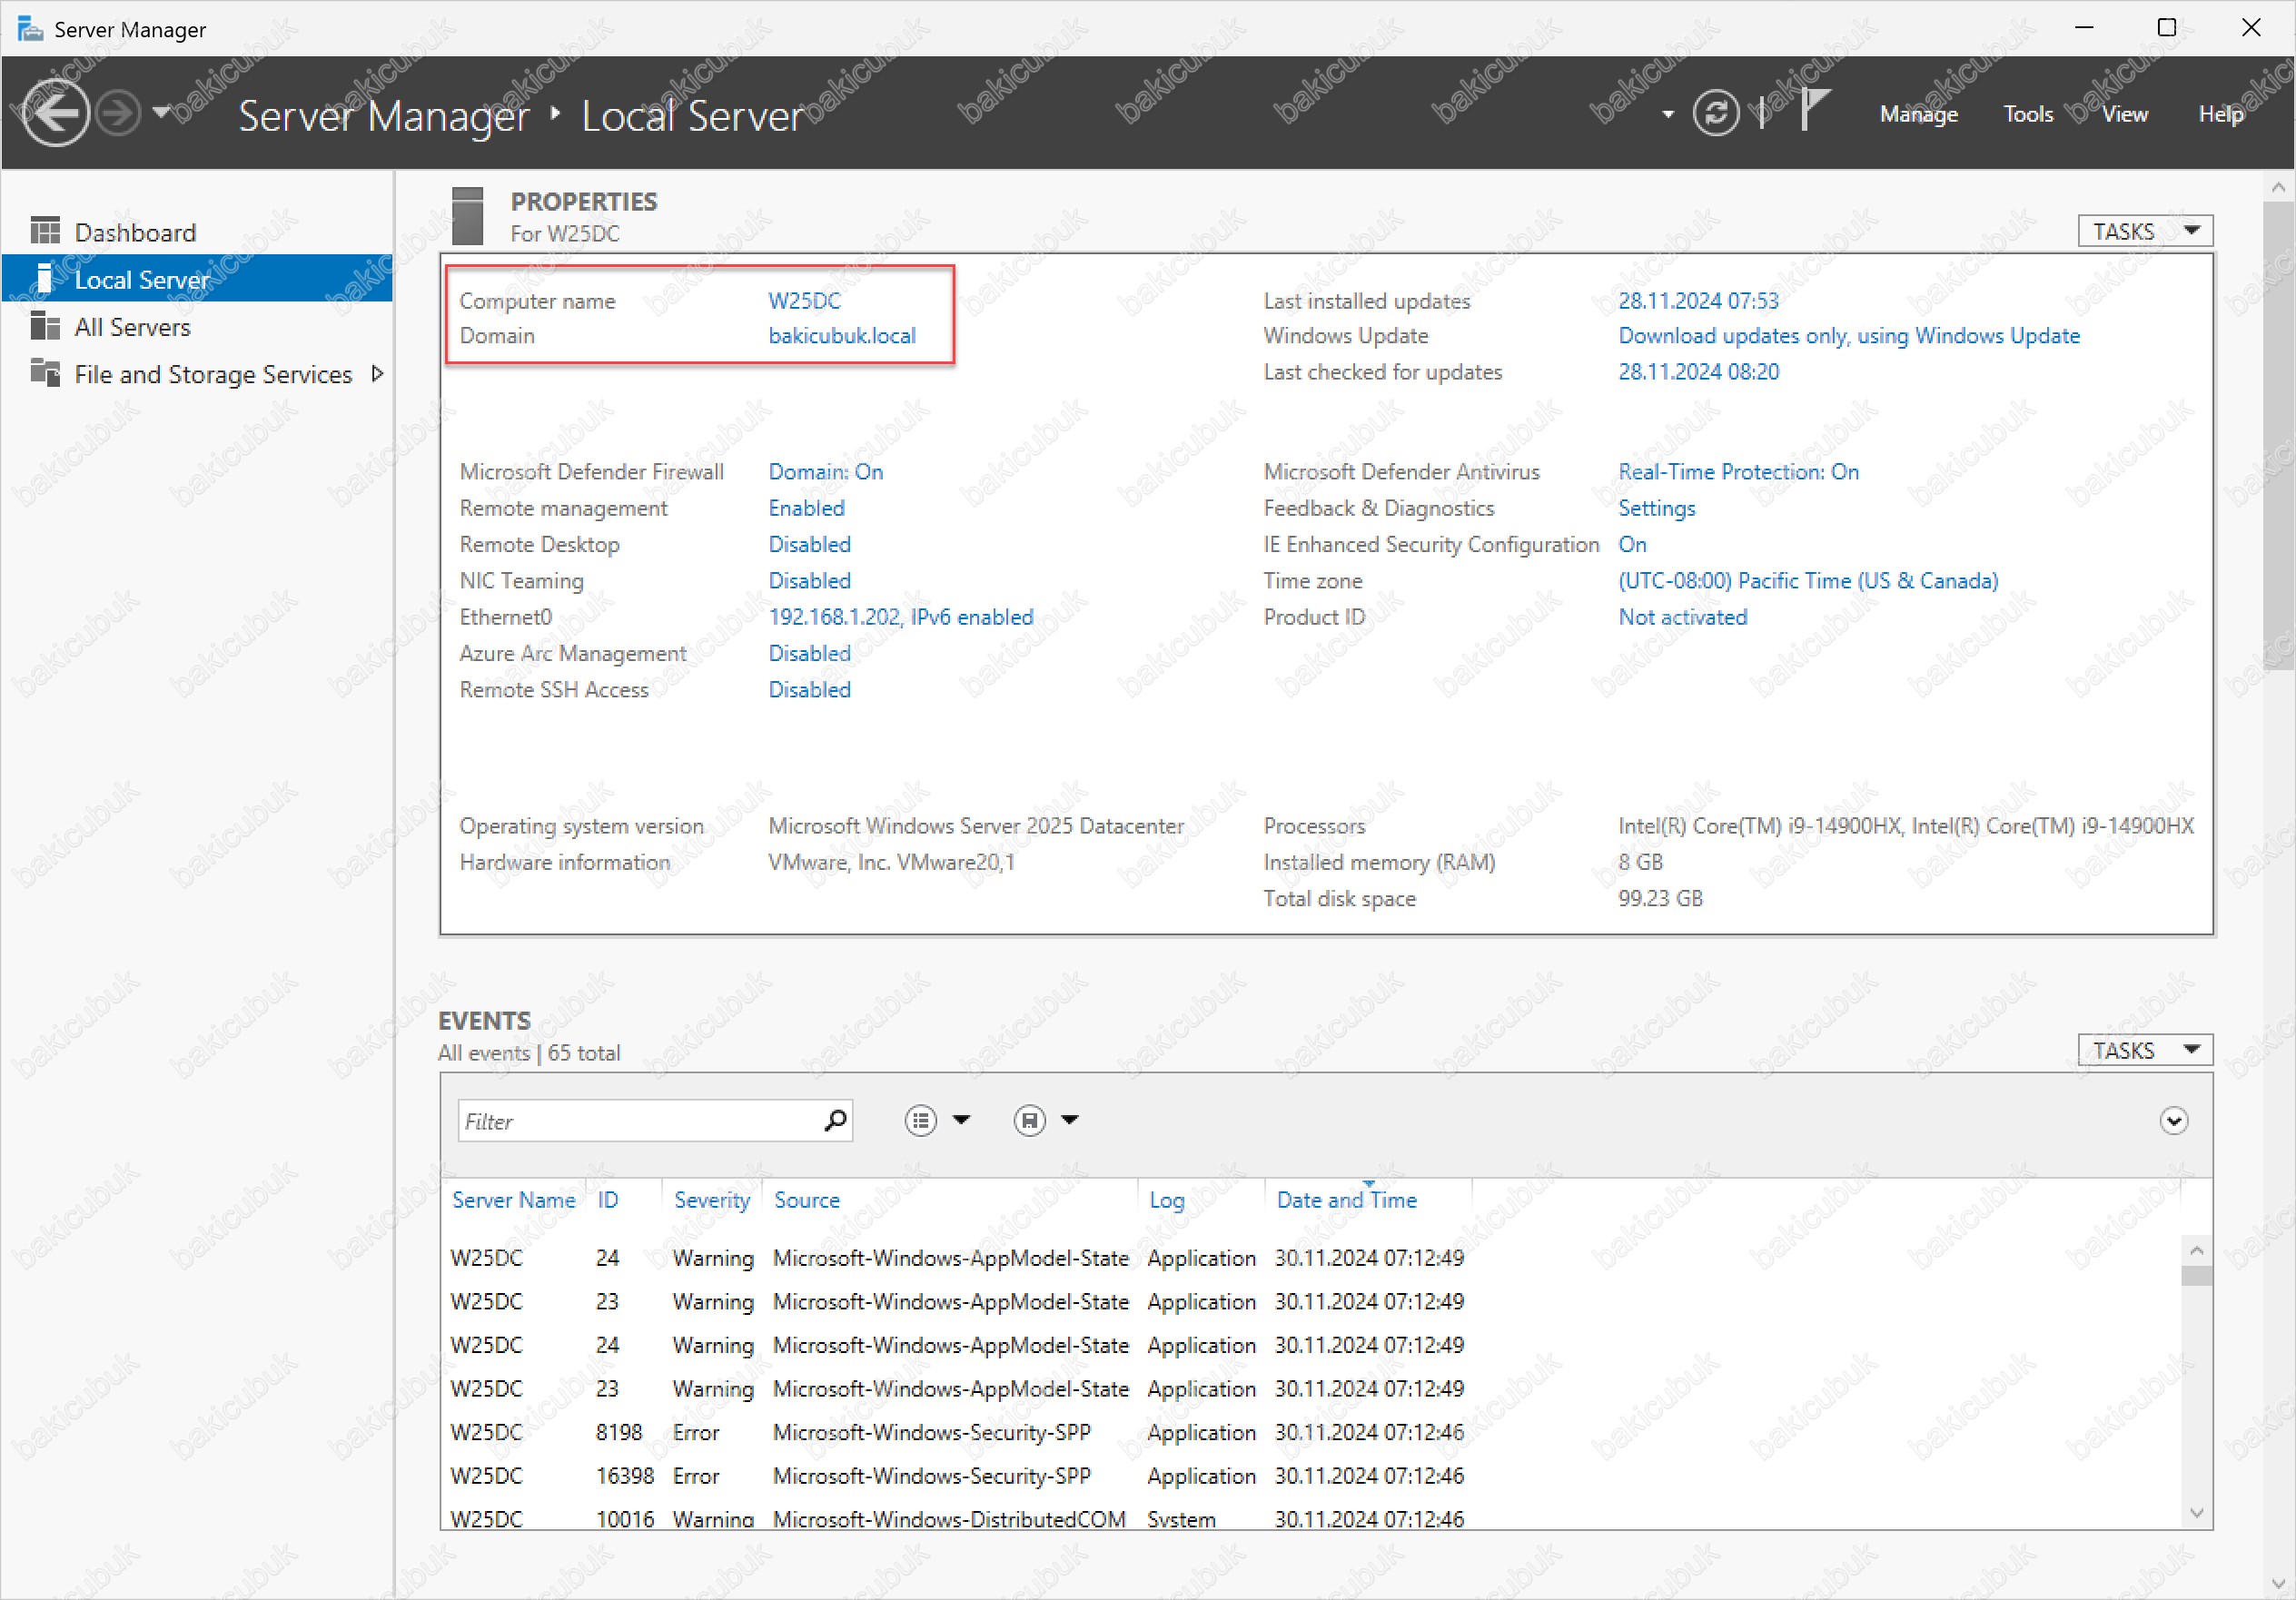2296x1600 pixels.
Task: Click domain bakicubuk.local link
Action: (842, 336)
